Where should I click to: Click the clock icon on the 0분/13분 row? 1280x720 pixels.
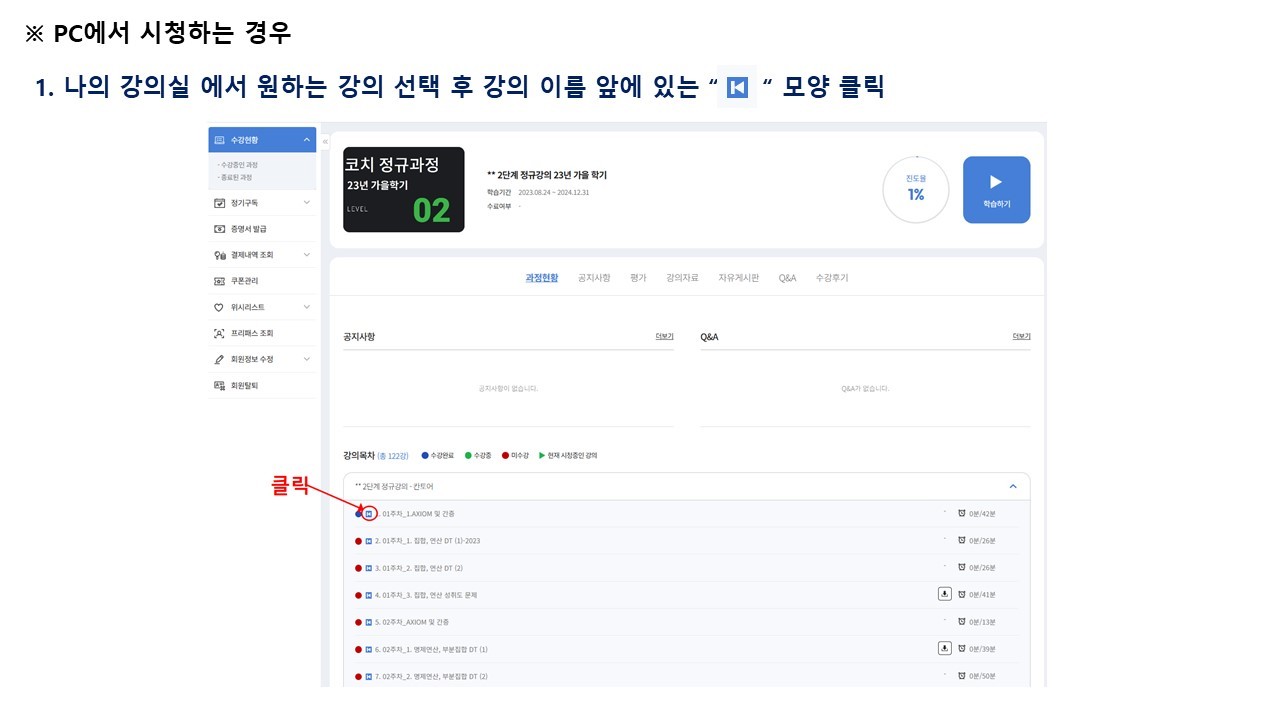pos(962,622)
